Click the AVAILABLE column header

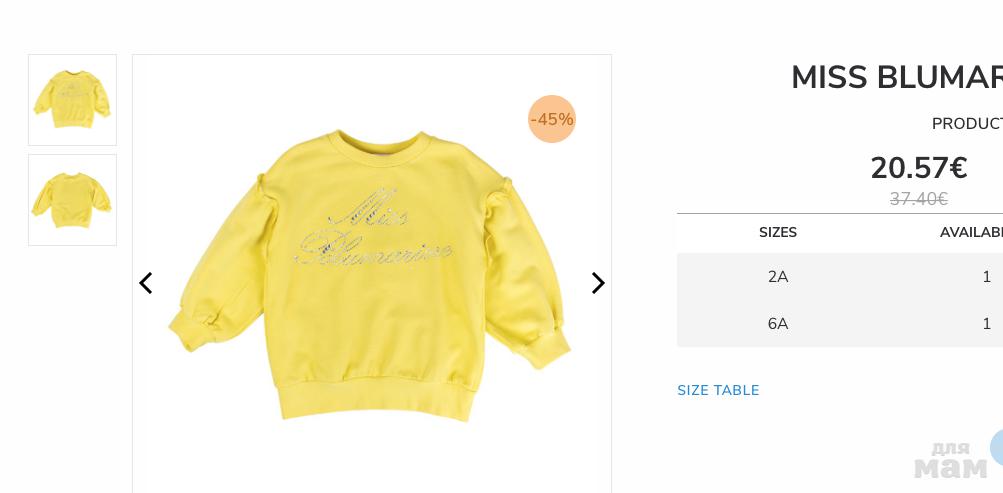971,233
